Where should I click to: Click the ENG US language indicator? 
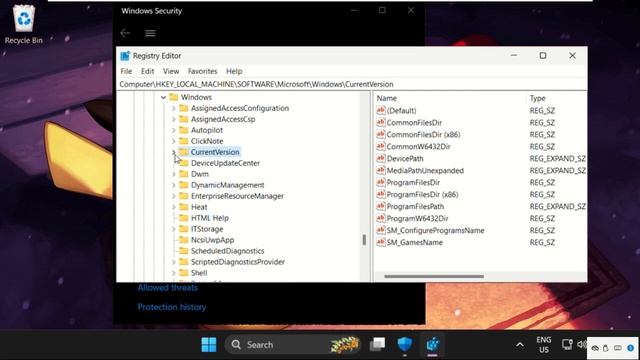coord(544,345)
